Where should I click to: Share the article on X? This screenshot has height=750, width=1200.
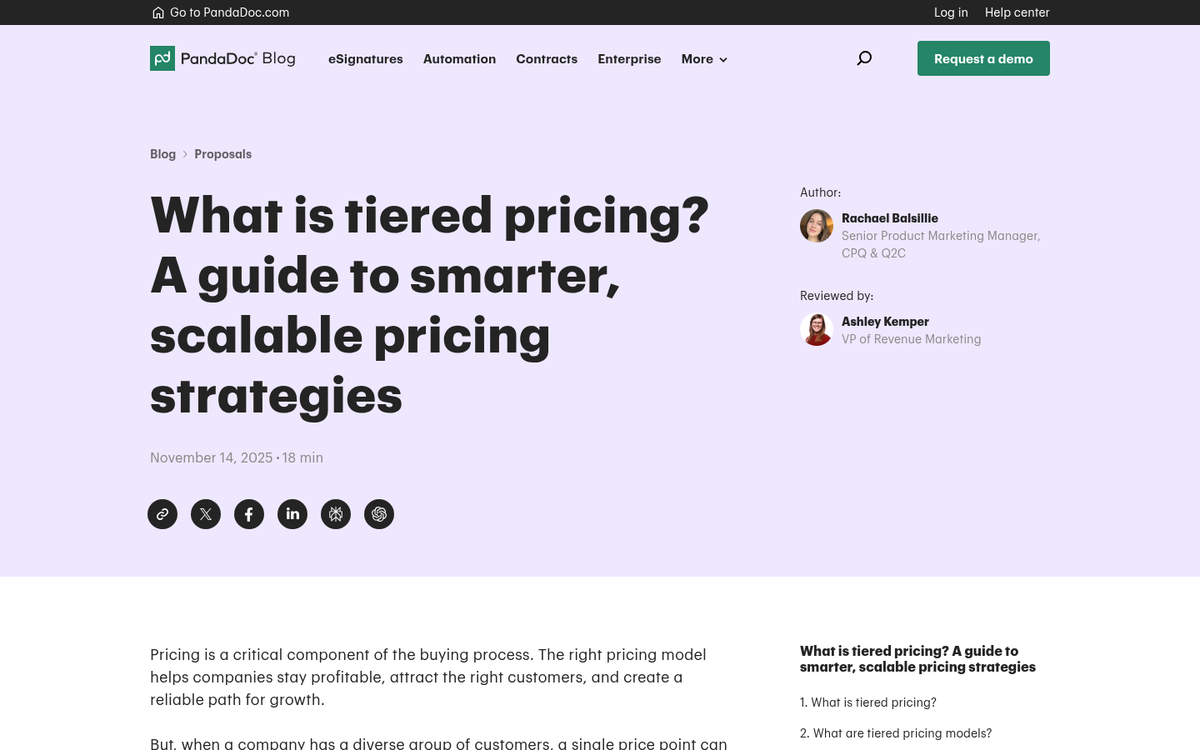click(205, 514)
